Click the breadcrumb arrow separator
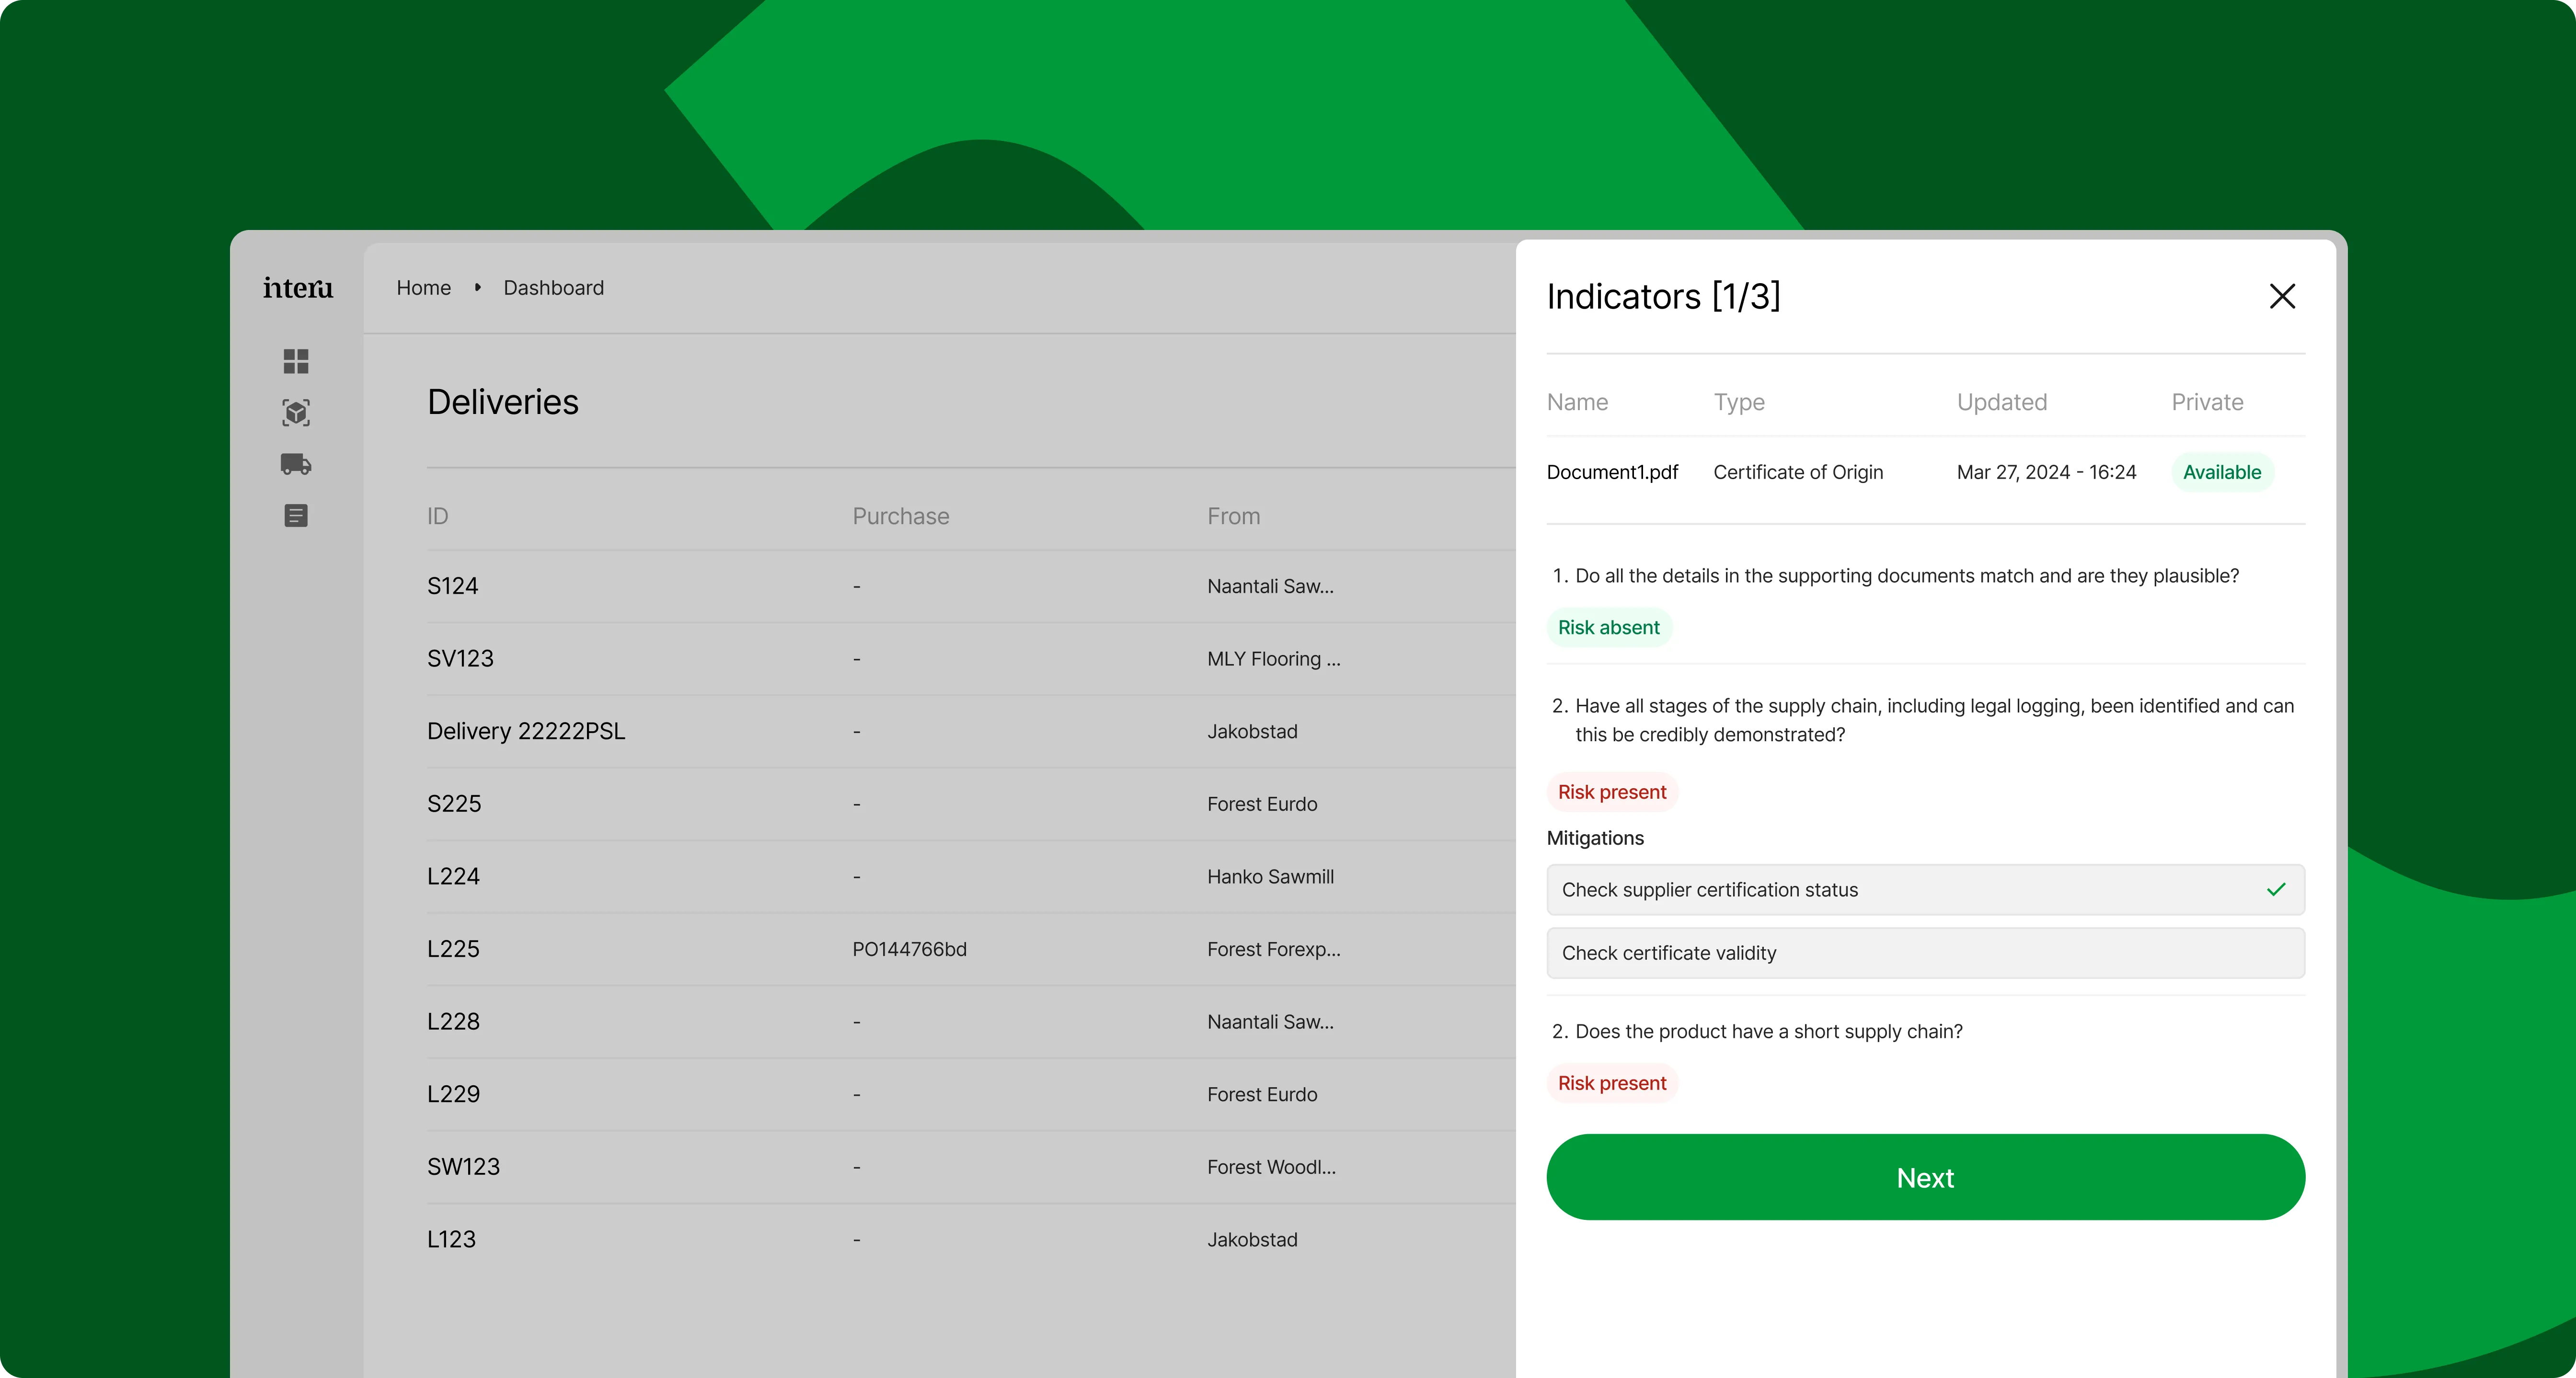This screenshot has width=2576, height=1378. pyautogui.click(x=478, y=288)
